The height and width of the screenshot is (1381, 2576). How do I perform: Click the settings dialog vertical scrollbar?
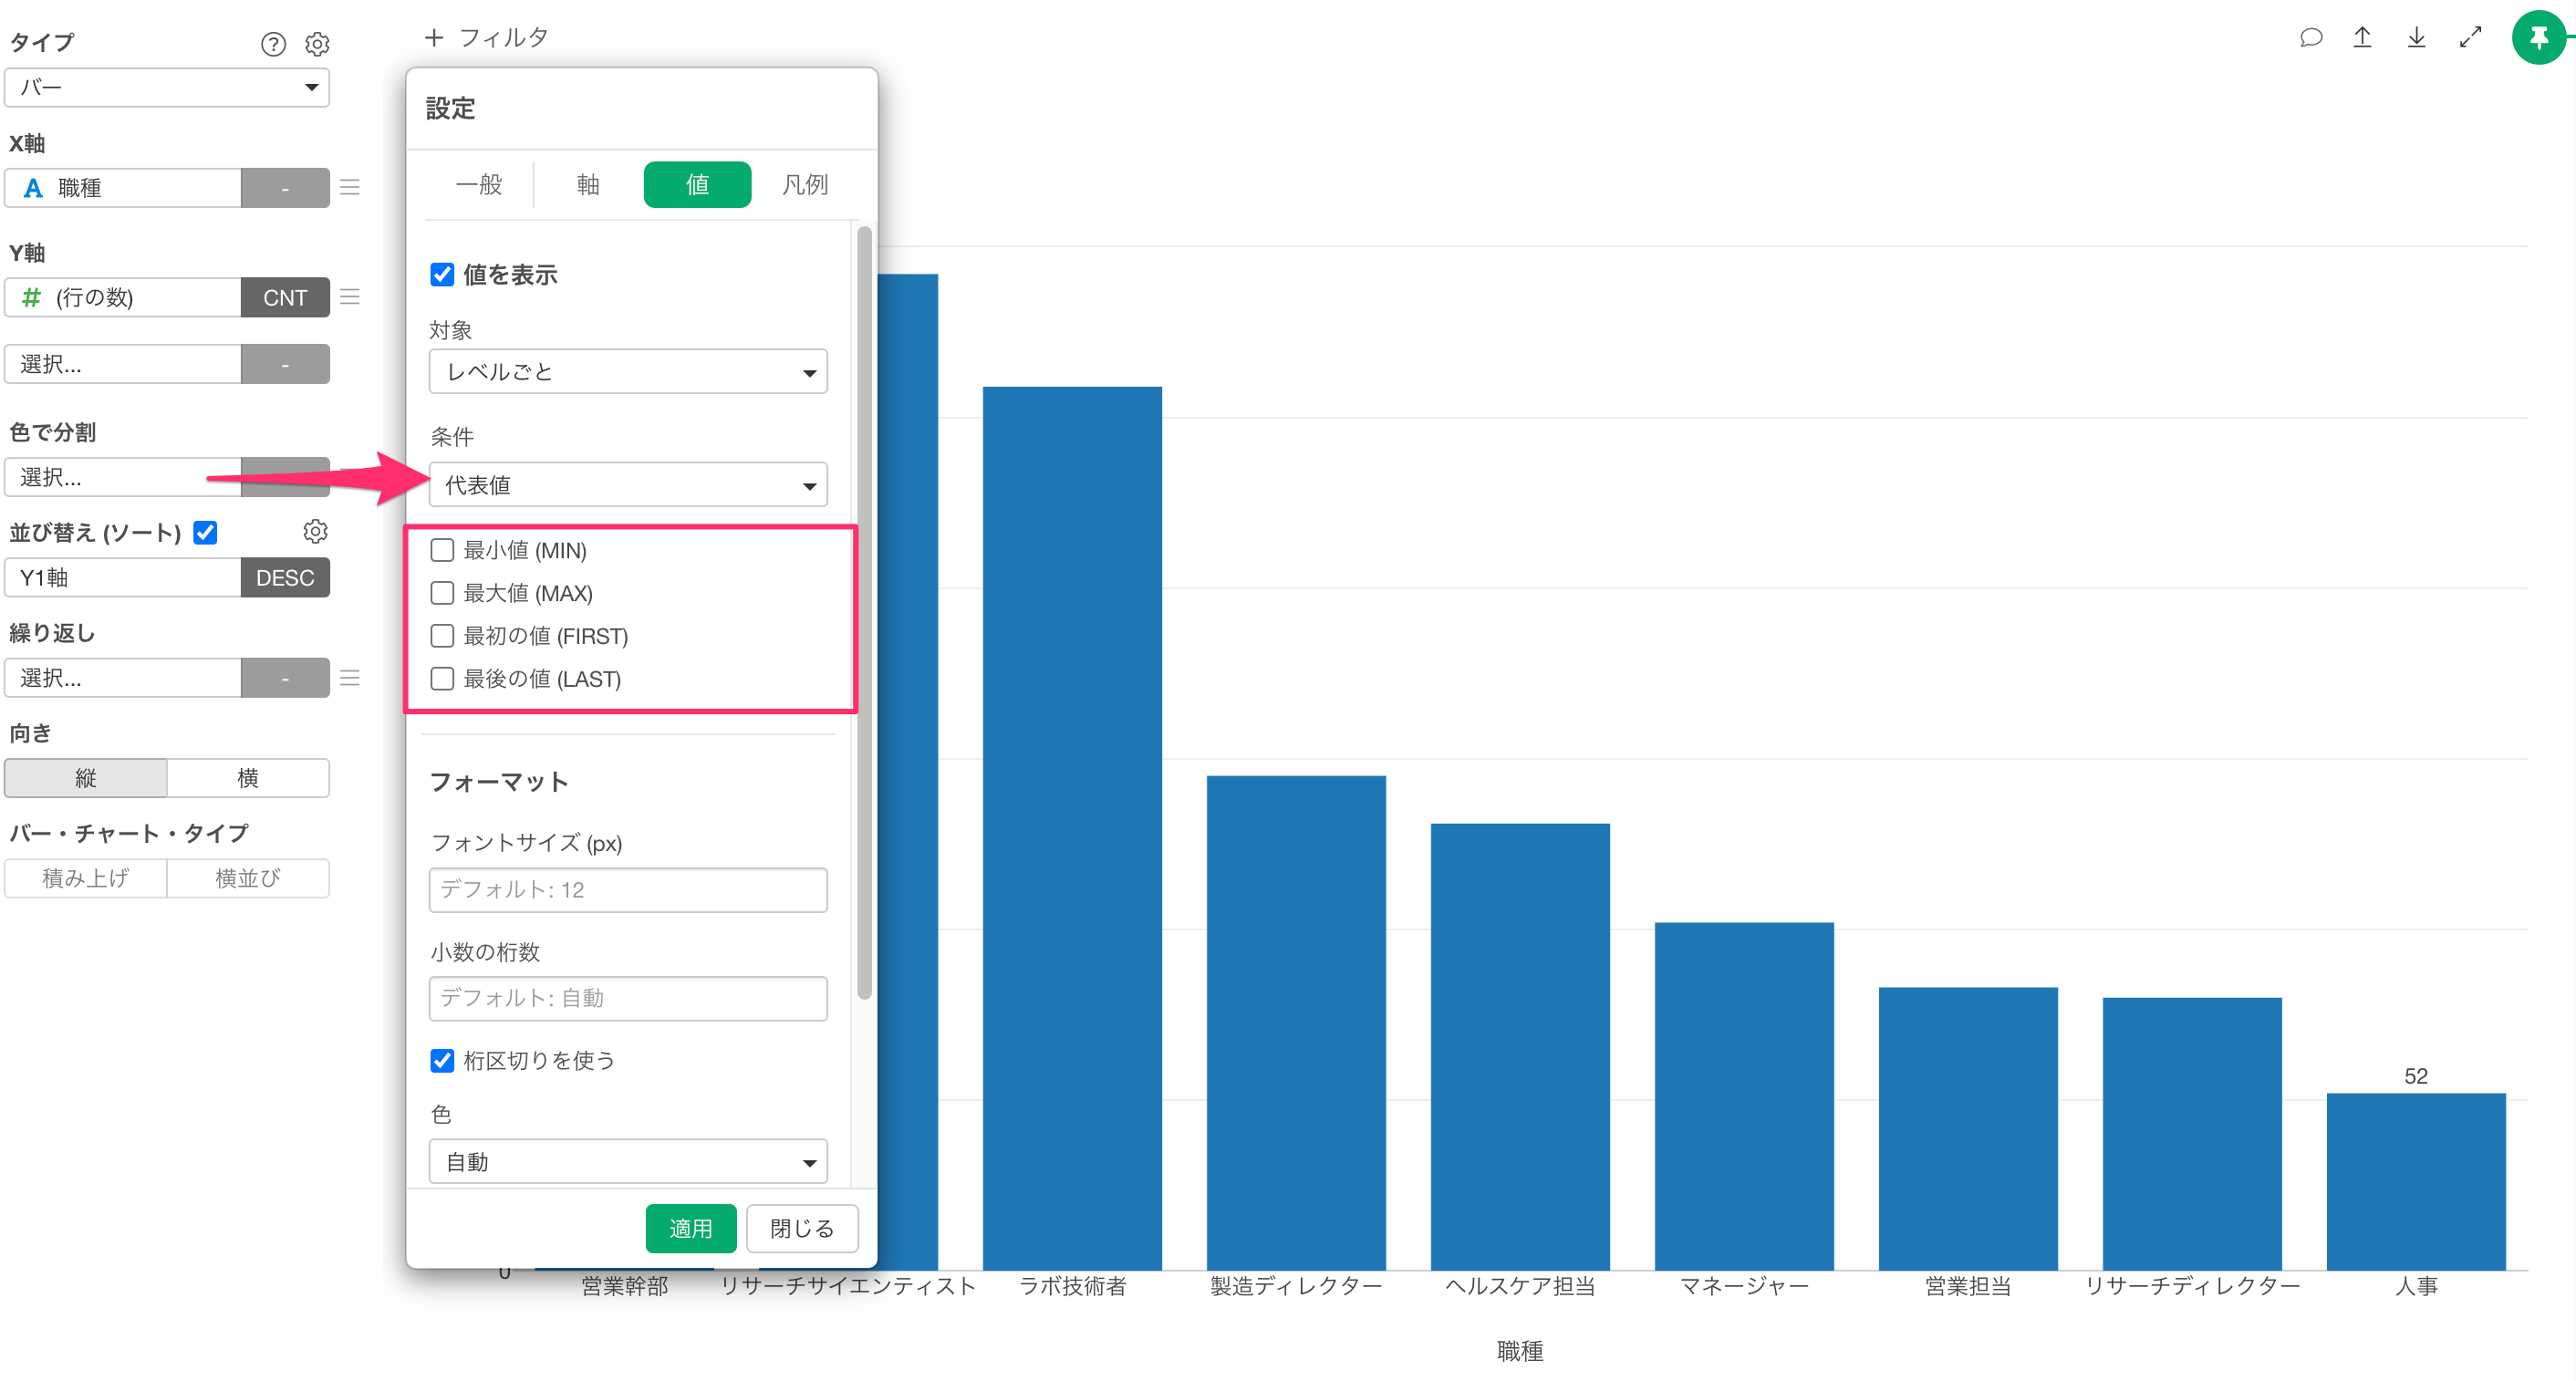coord(864,612)
